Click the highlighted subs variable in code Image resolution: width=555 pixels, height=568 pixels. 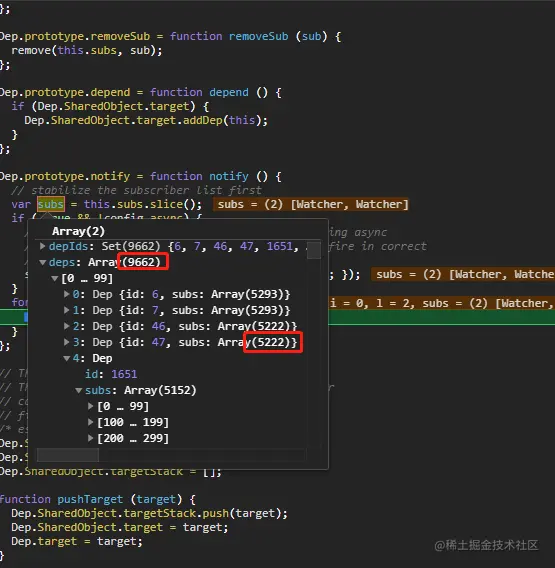(x=51, y=204)
